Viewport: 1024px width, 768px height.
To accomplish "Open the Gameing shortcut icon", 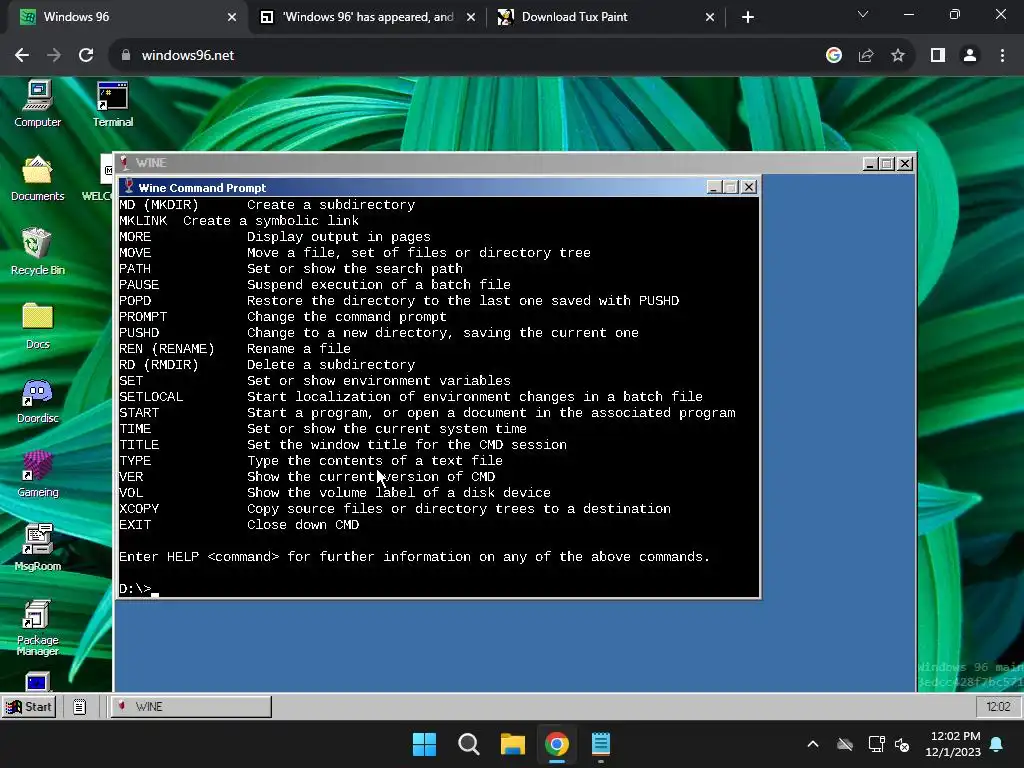I will [x=37, y=474].
